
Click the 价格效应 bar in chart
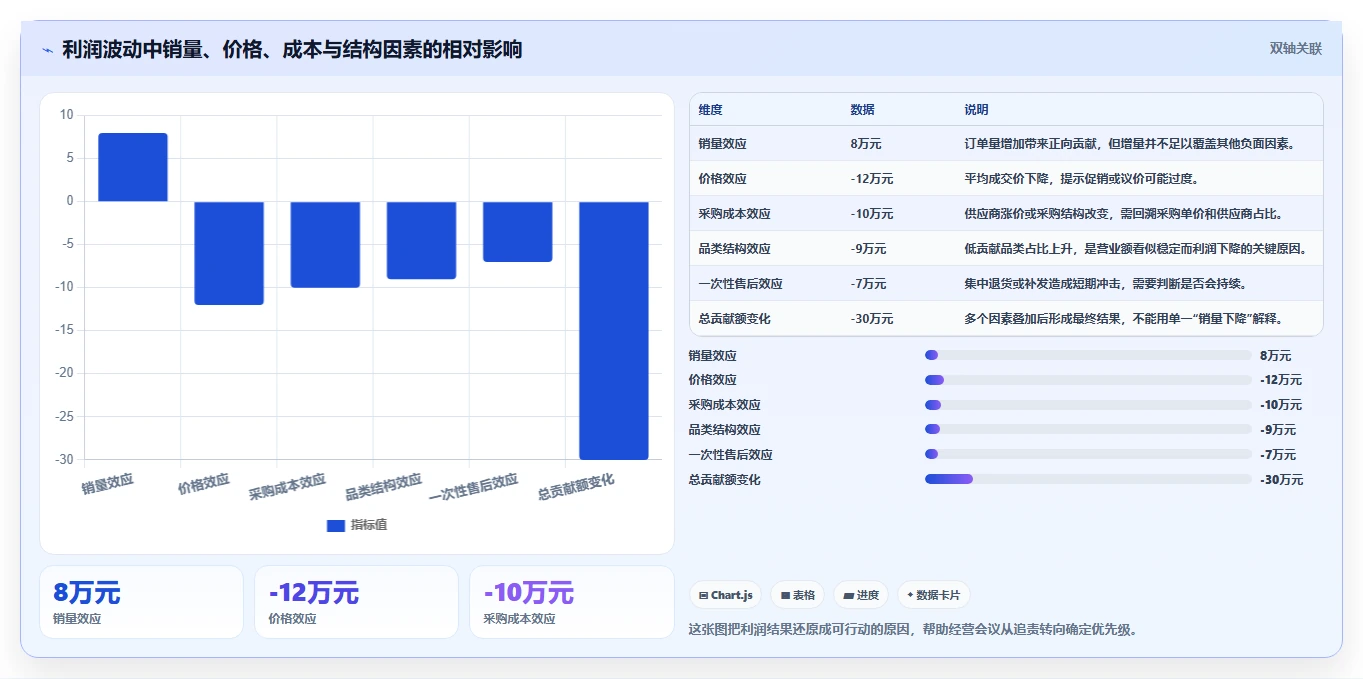coord(229,253)
